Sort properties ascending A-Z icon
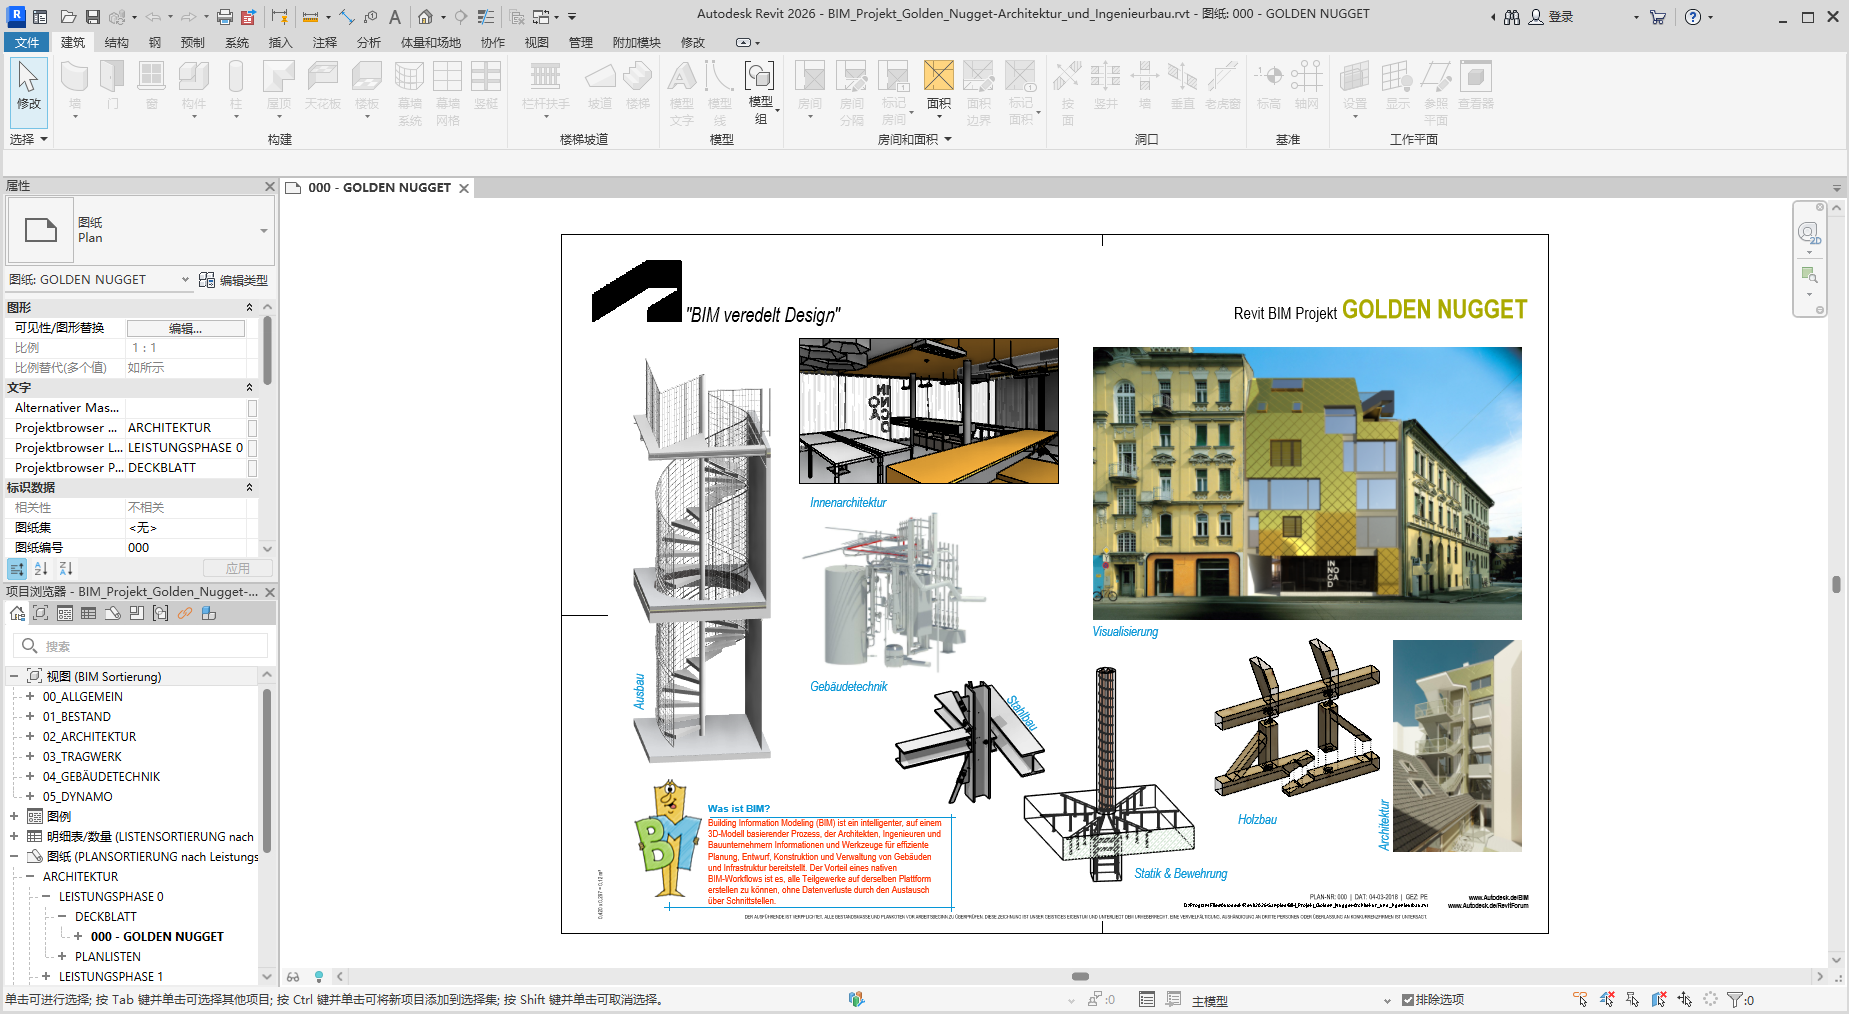 tap(41, 568)
